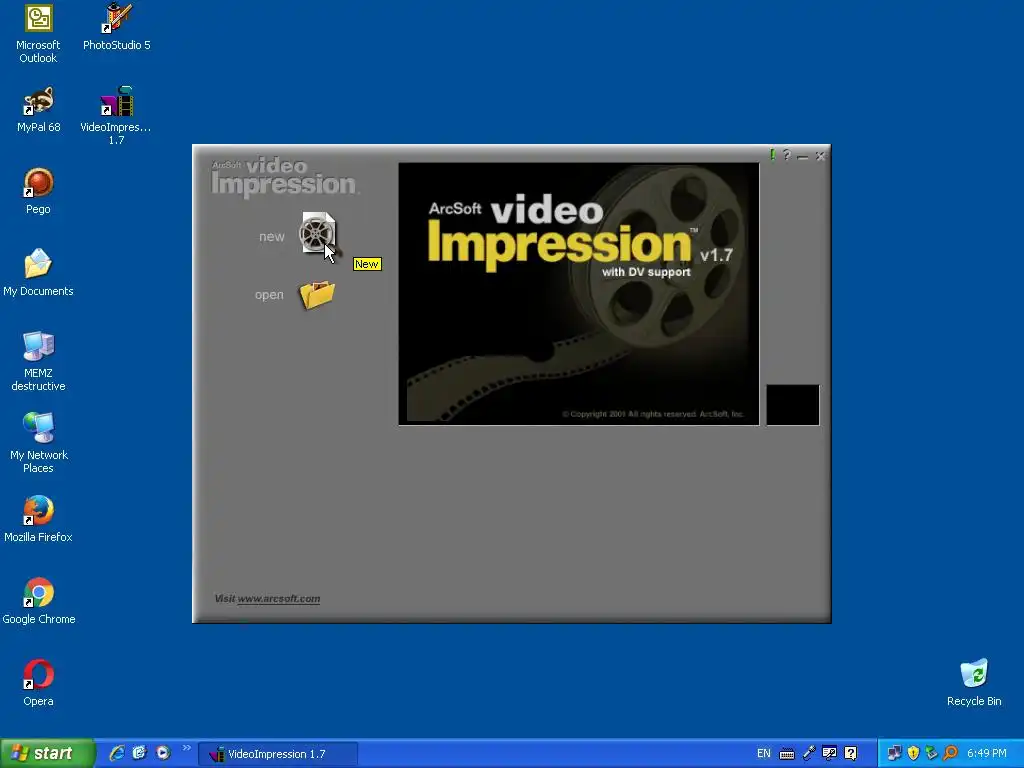
Task: Open the Windows Start menu
Action: point(48,753)
